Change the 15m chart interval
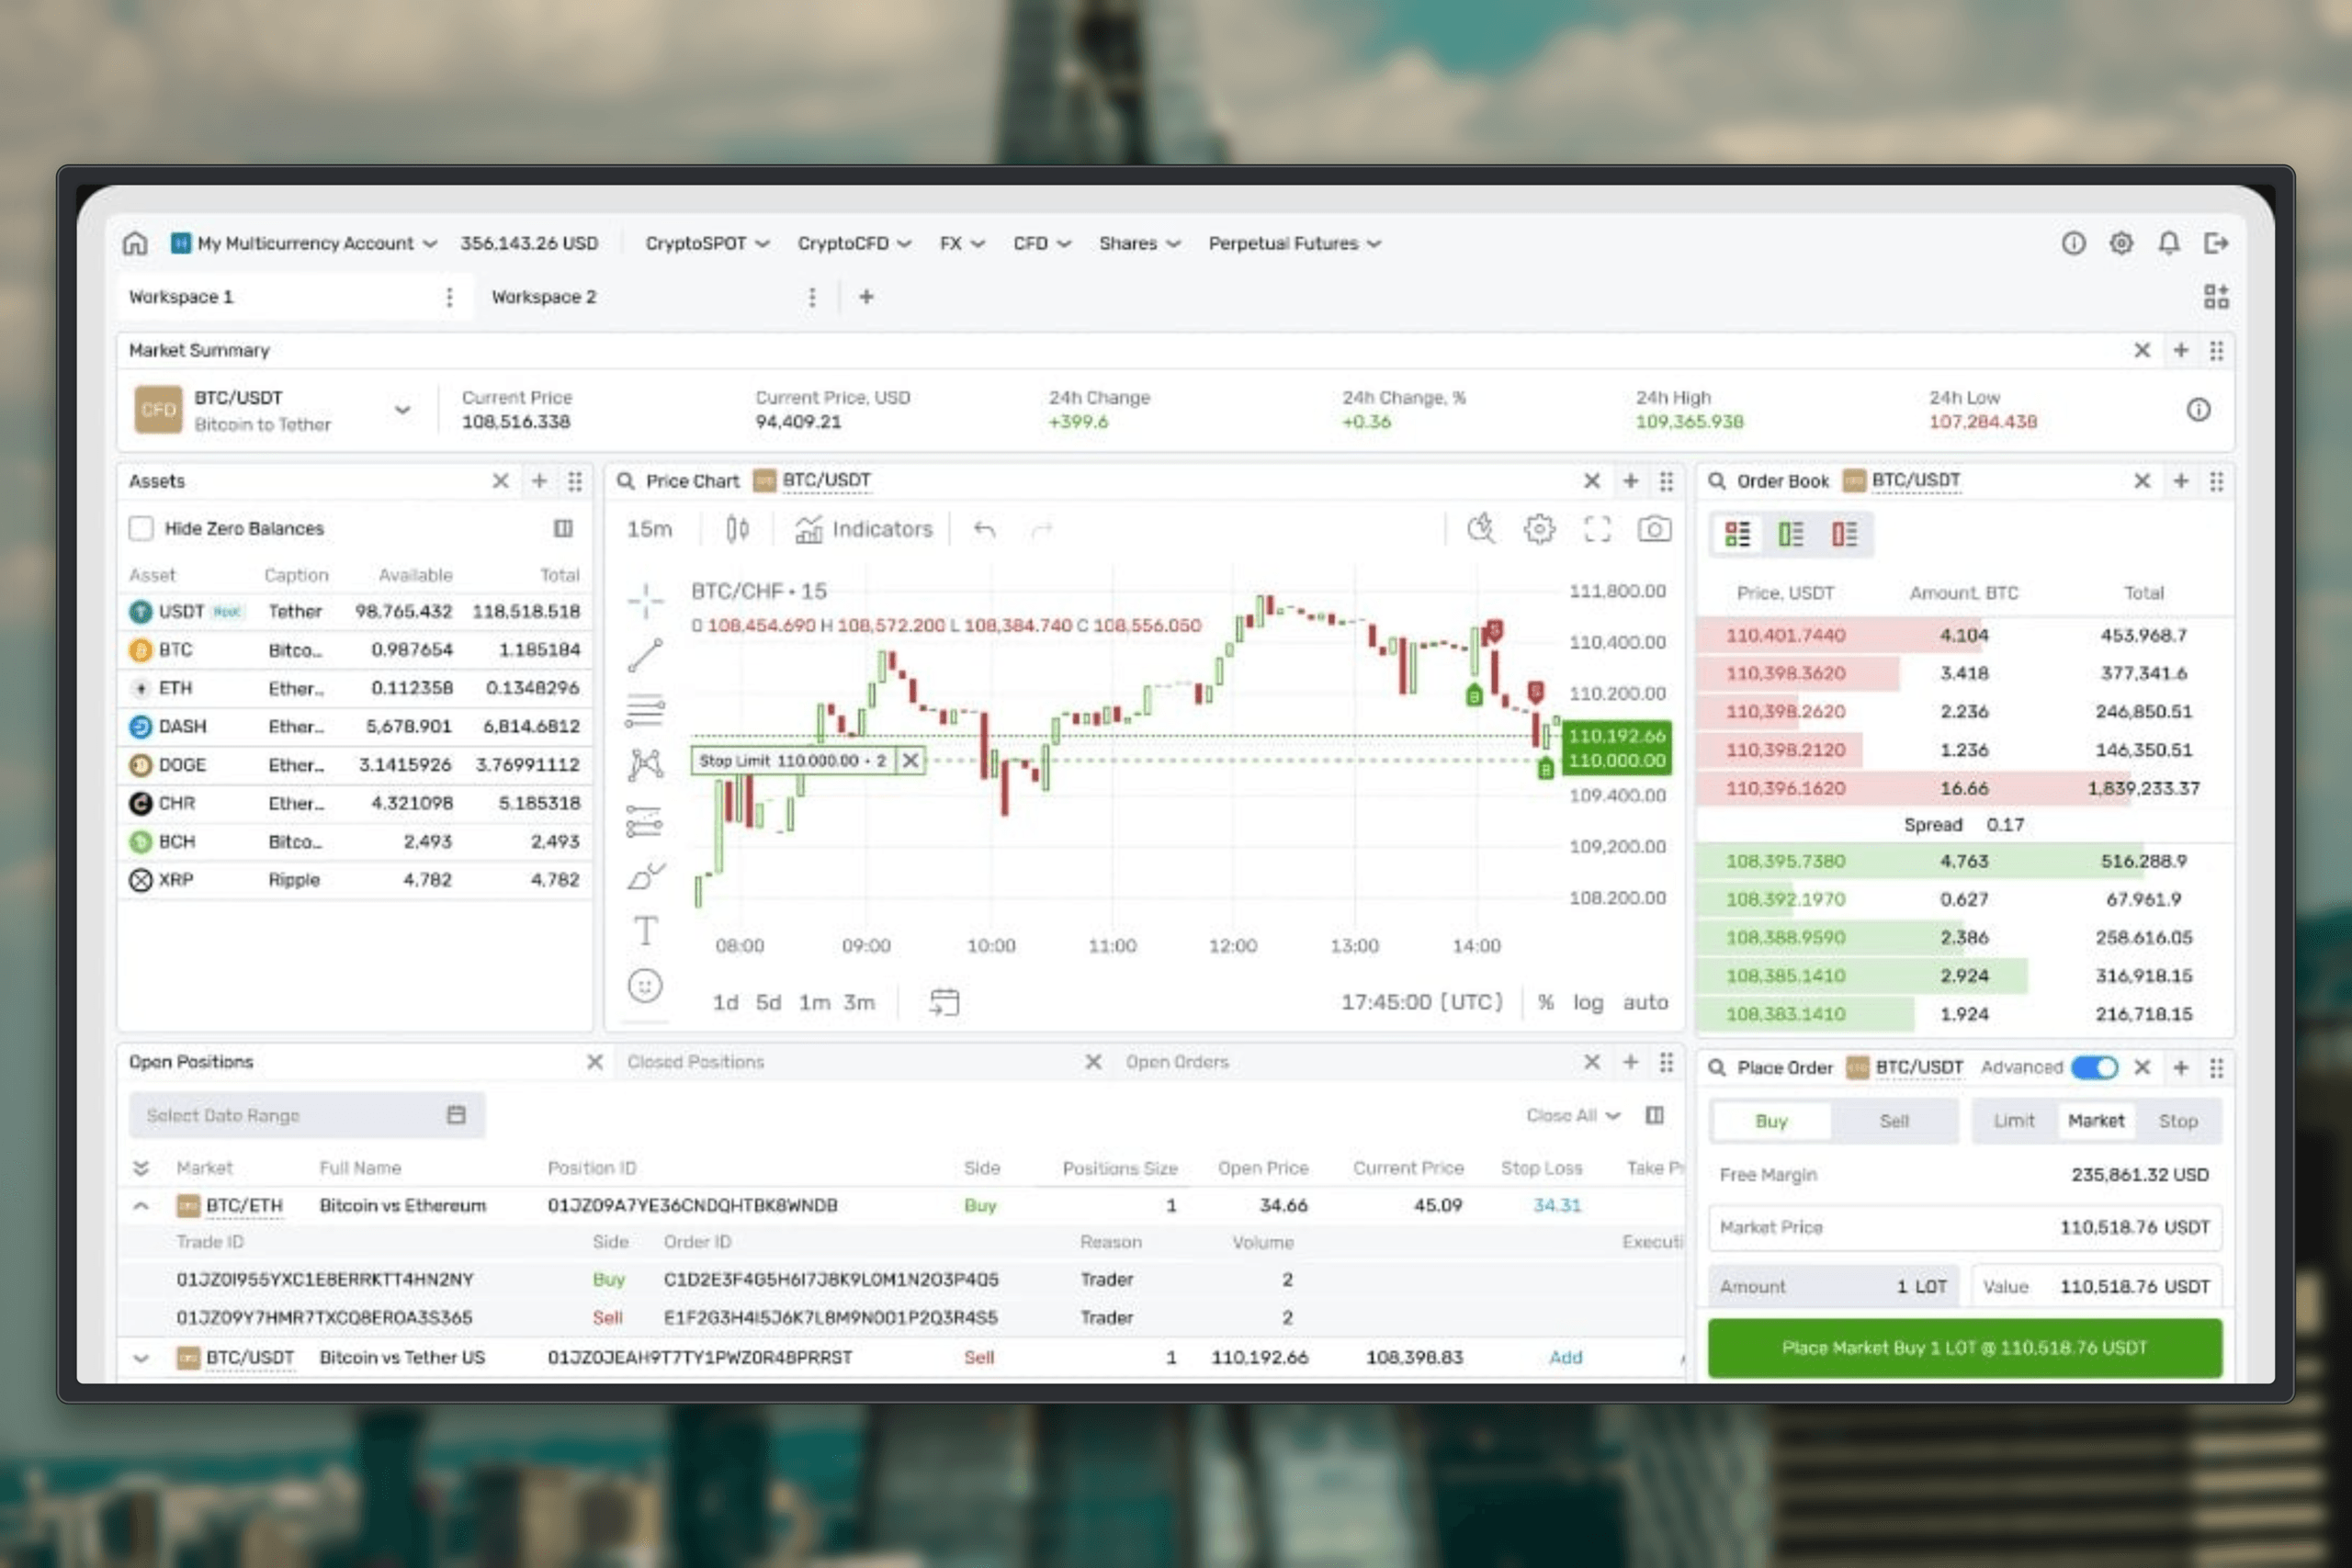The height and width of the screenshot is (1568, 2352). [649, 529]
